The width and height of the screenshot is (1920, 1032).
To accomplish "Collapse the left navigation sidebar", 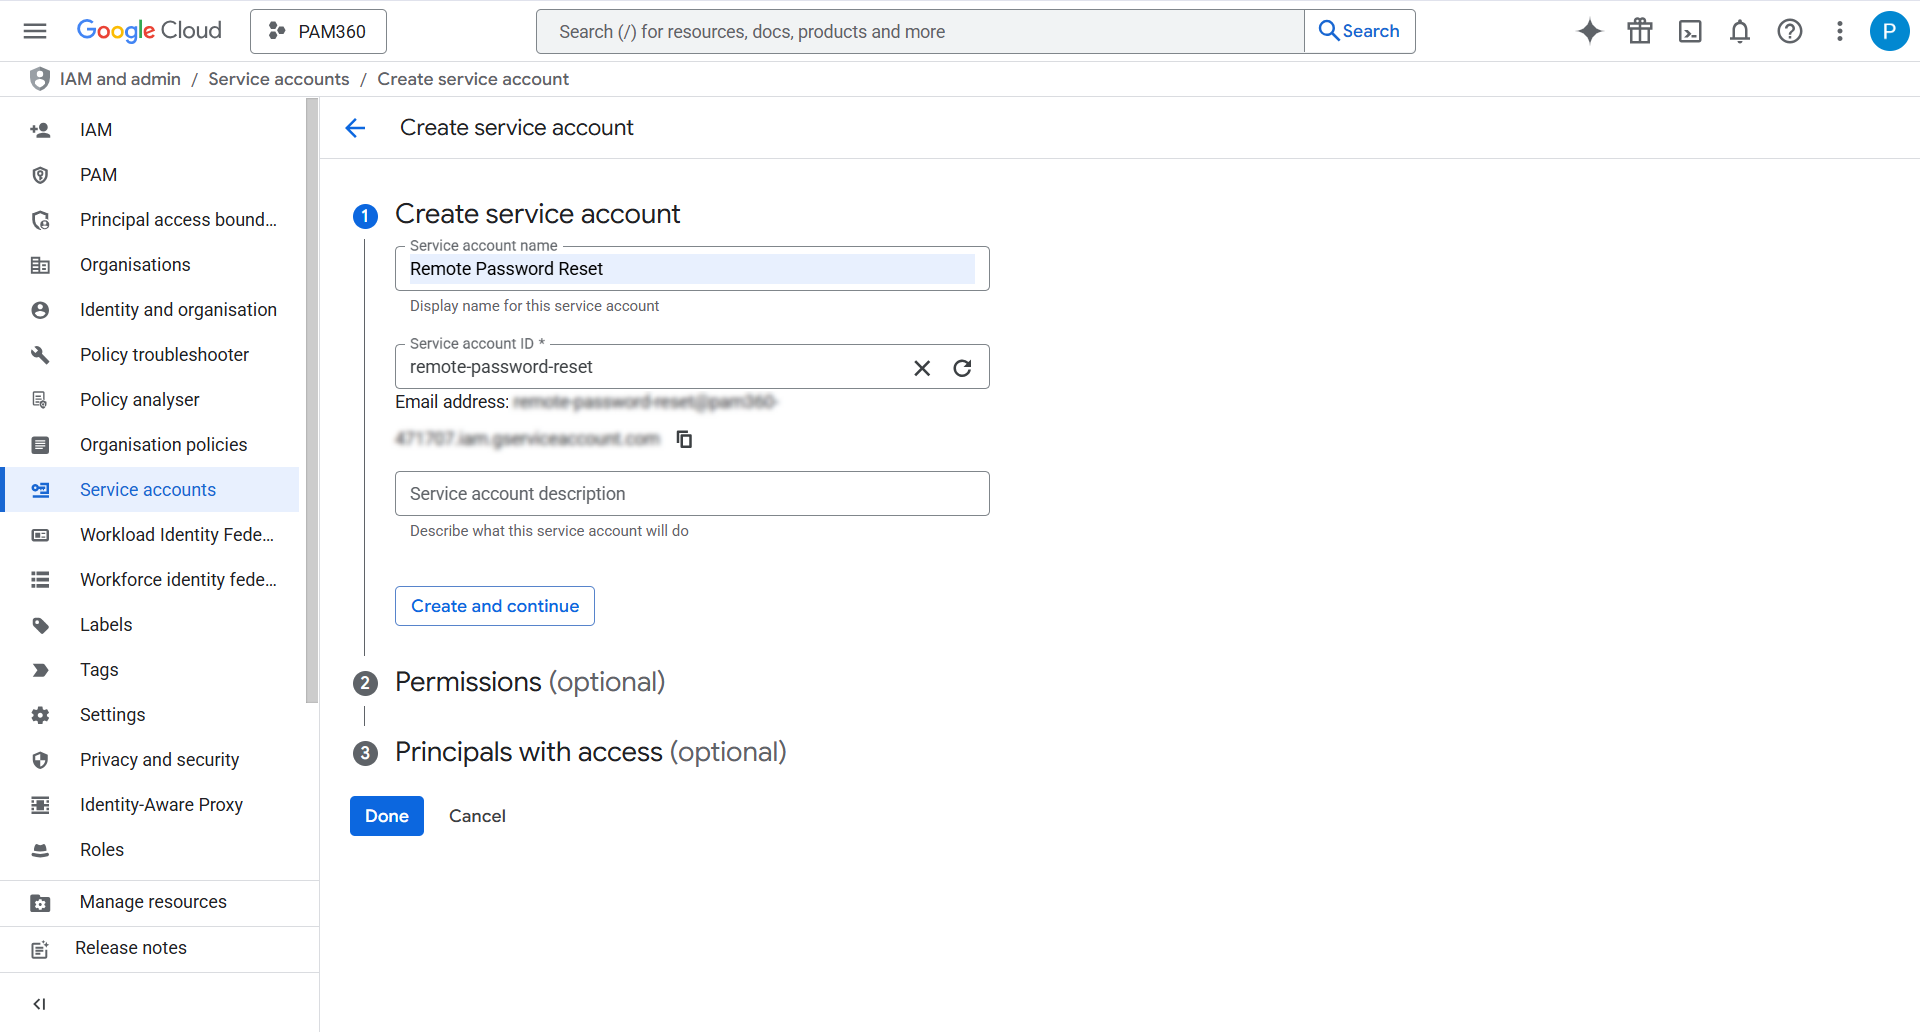I will pos(40,1003).
